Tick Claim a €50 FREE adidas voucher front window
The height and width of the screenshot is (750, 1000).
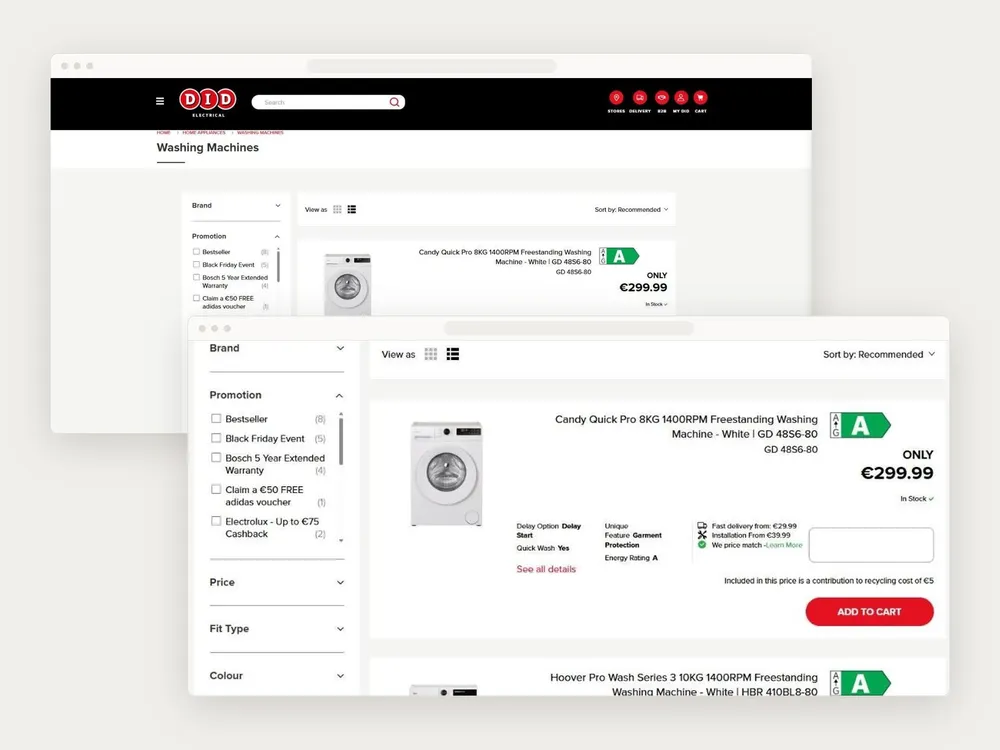click(216, 489)
